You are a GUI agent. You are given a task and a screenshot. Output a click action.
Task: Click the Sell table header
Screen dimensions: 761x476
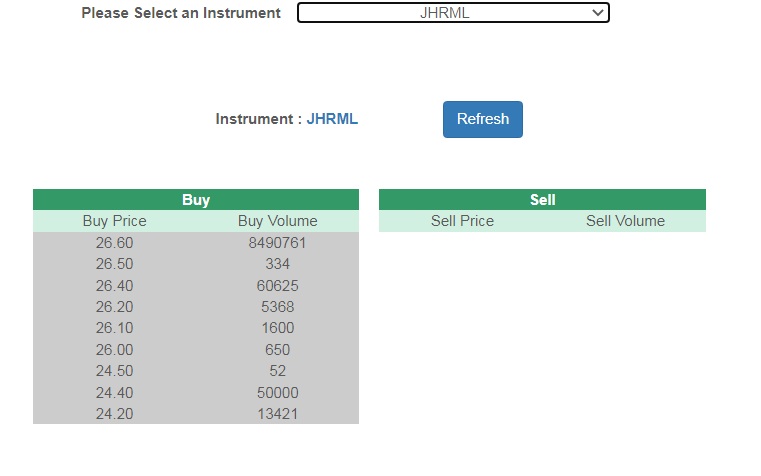542,200
